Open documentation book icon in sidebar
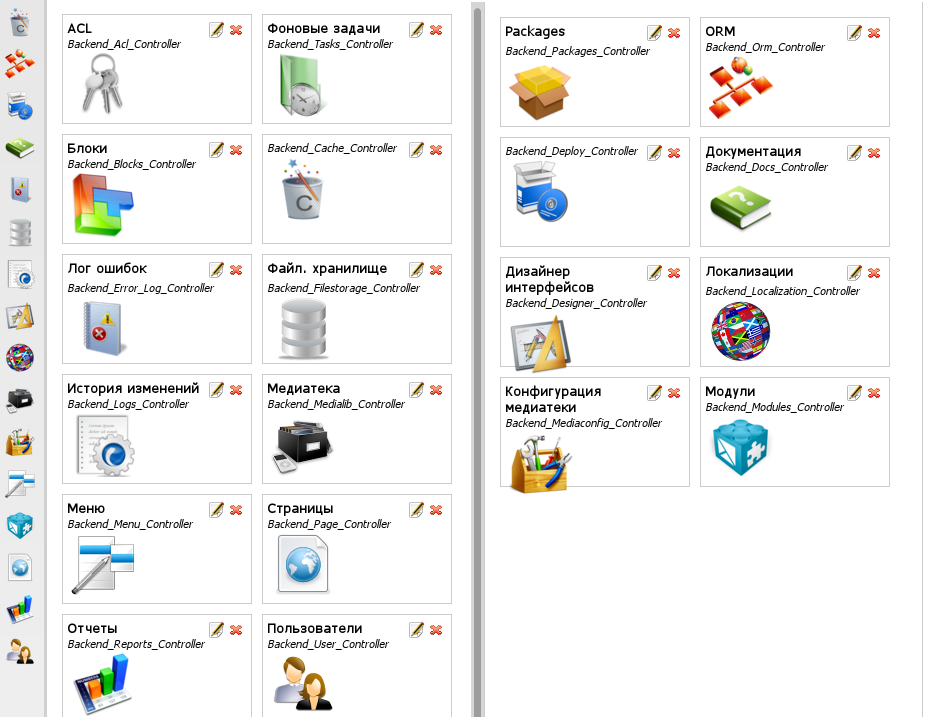Viewport: 938px width, 717px height. (20, 148)
